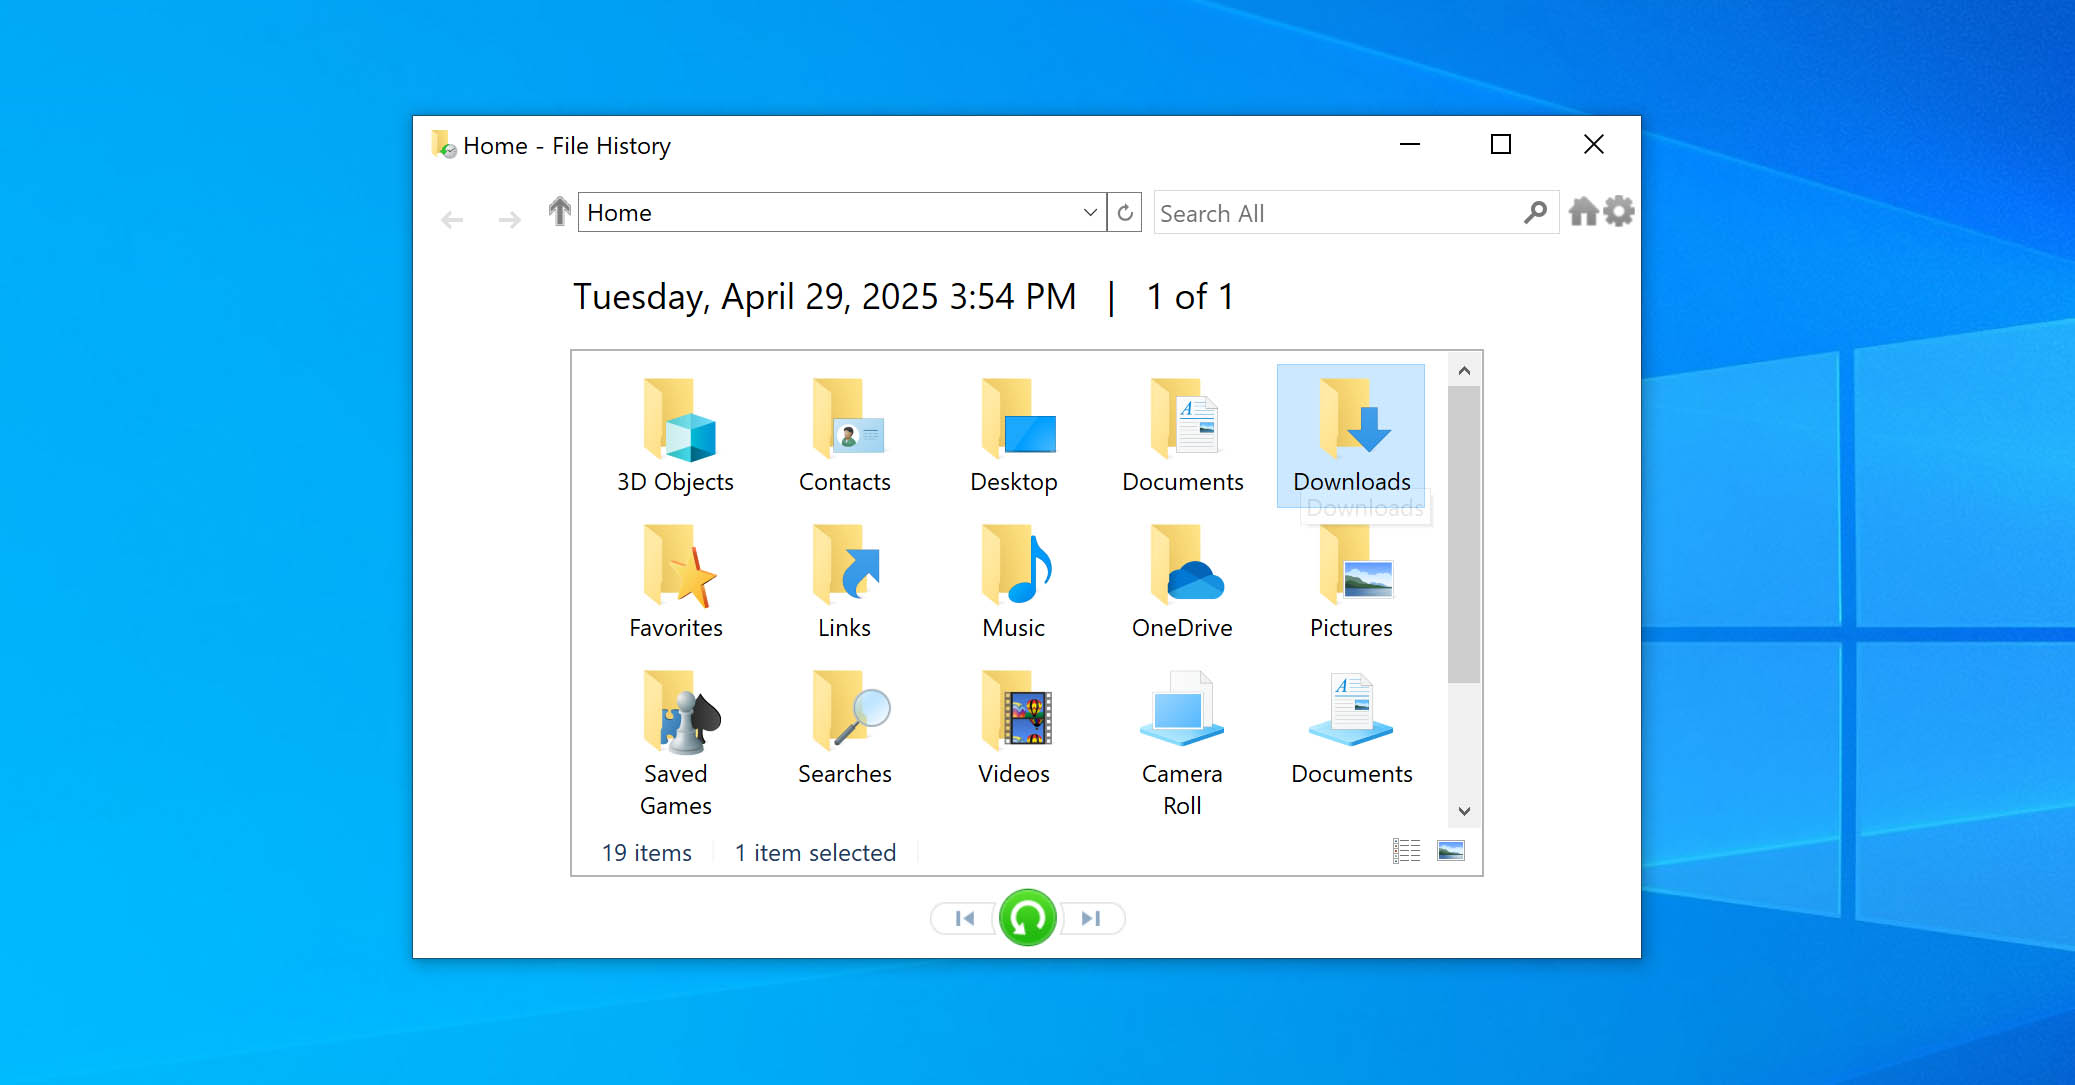Expand the address bar dropdown
The image size is (2075, 1085).
point(1090,213)
